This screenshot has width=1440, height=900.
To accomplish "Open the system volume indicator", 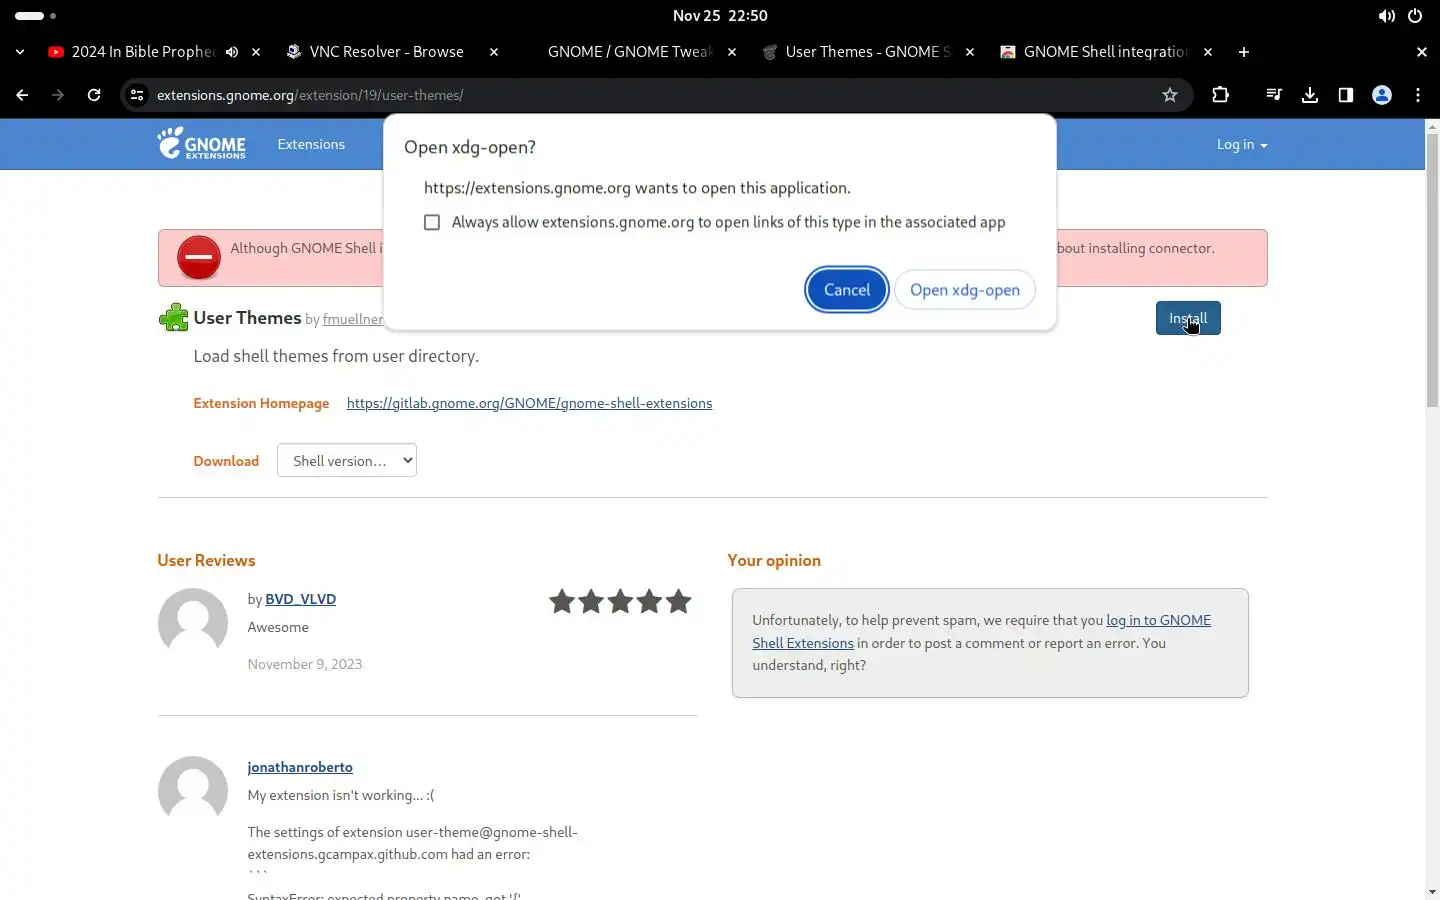I will click(x=1386, y=16).
